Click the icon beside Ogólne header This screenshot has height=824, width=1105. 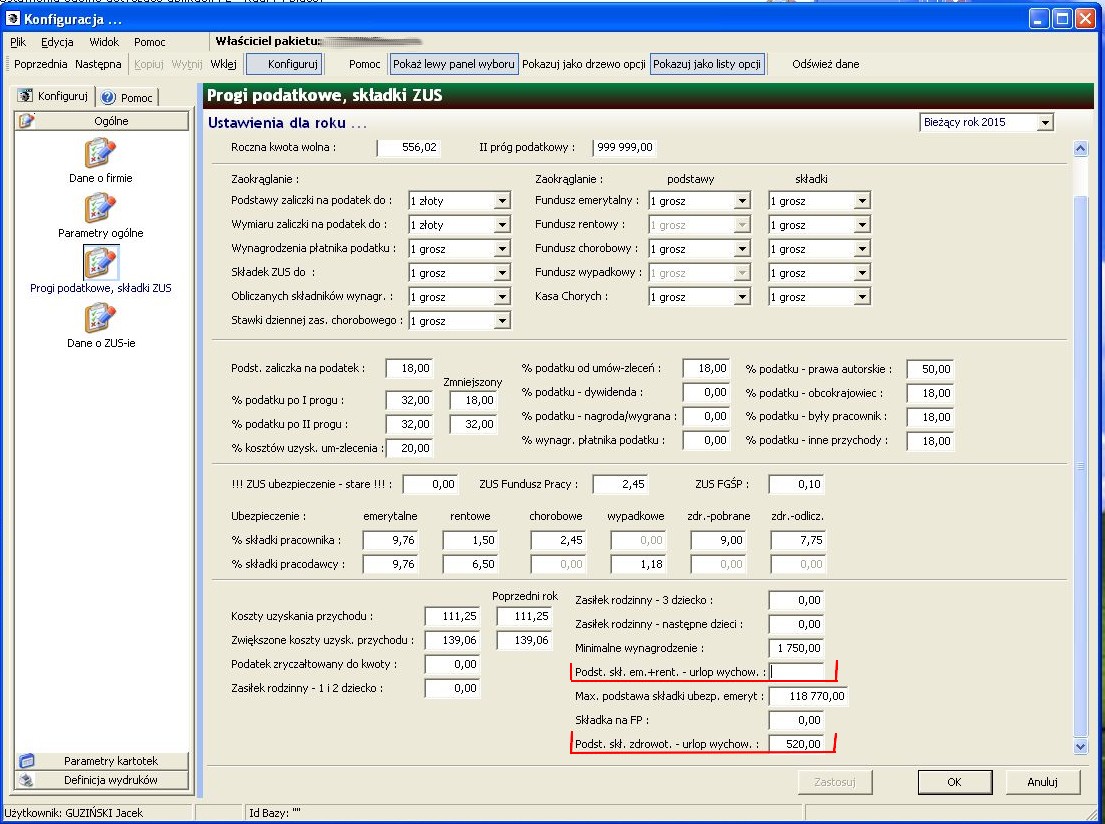(x=27, y=121)
